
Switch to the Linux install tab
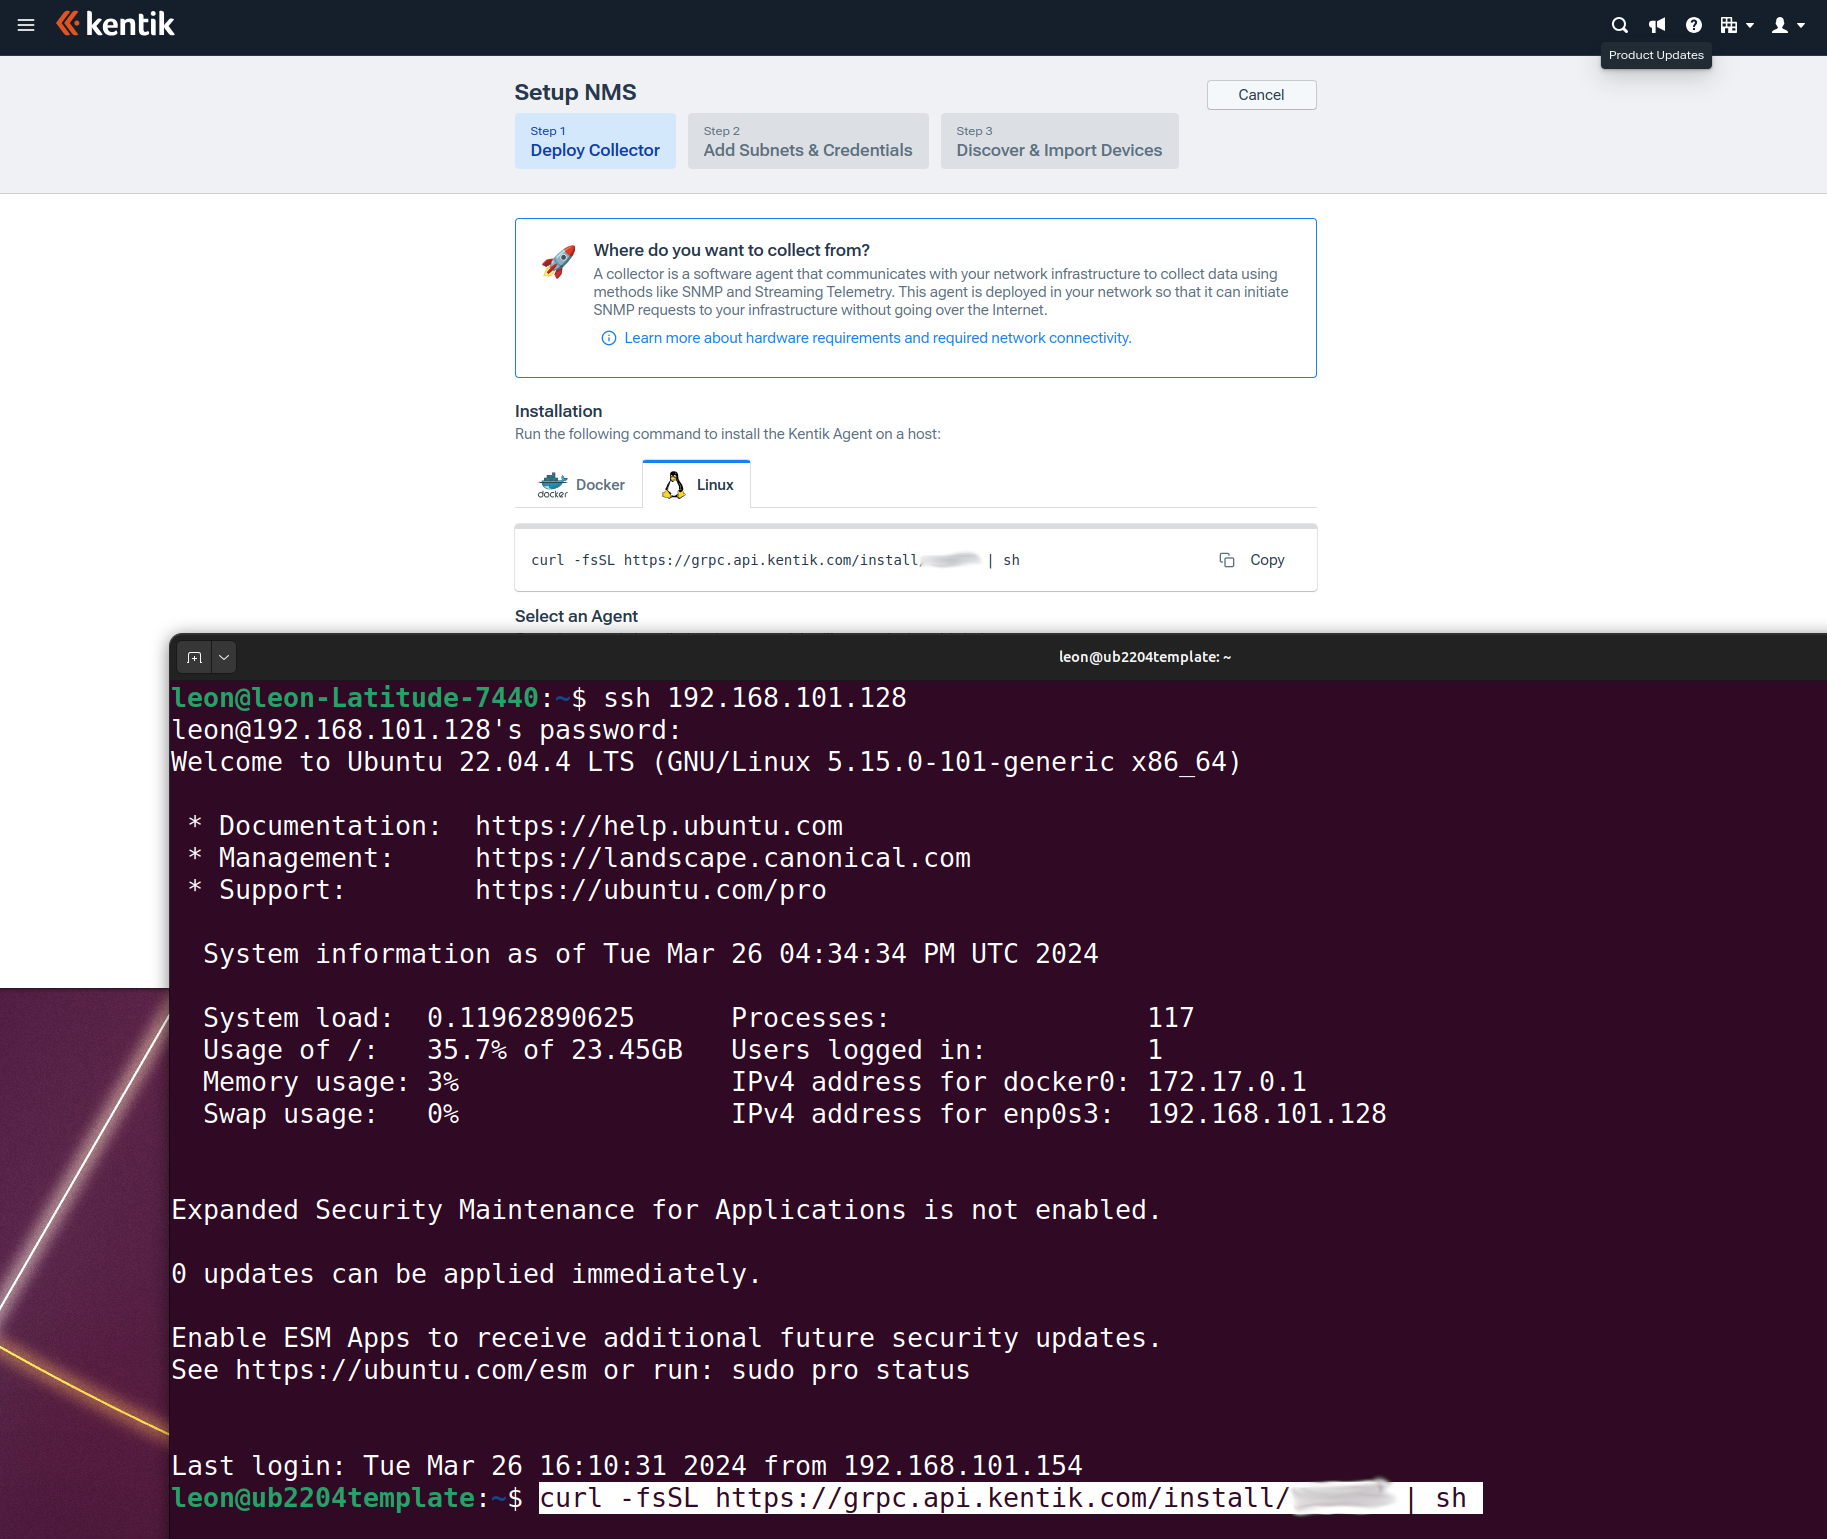[x=697, y=485]
